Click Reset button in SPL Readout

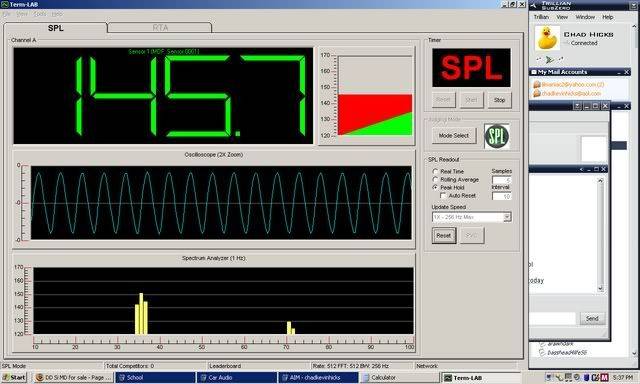click(x=444, y=235)
